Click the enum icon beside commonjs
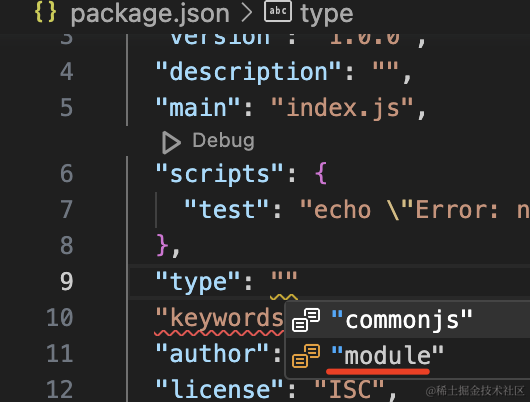Image resolution: width=530 pixels, height=402 pixels. pyautogui.click(x=306, y=320)
